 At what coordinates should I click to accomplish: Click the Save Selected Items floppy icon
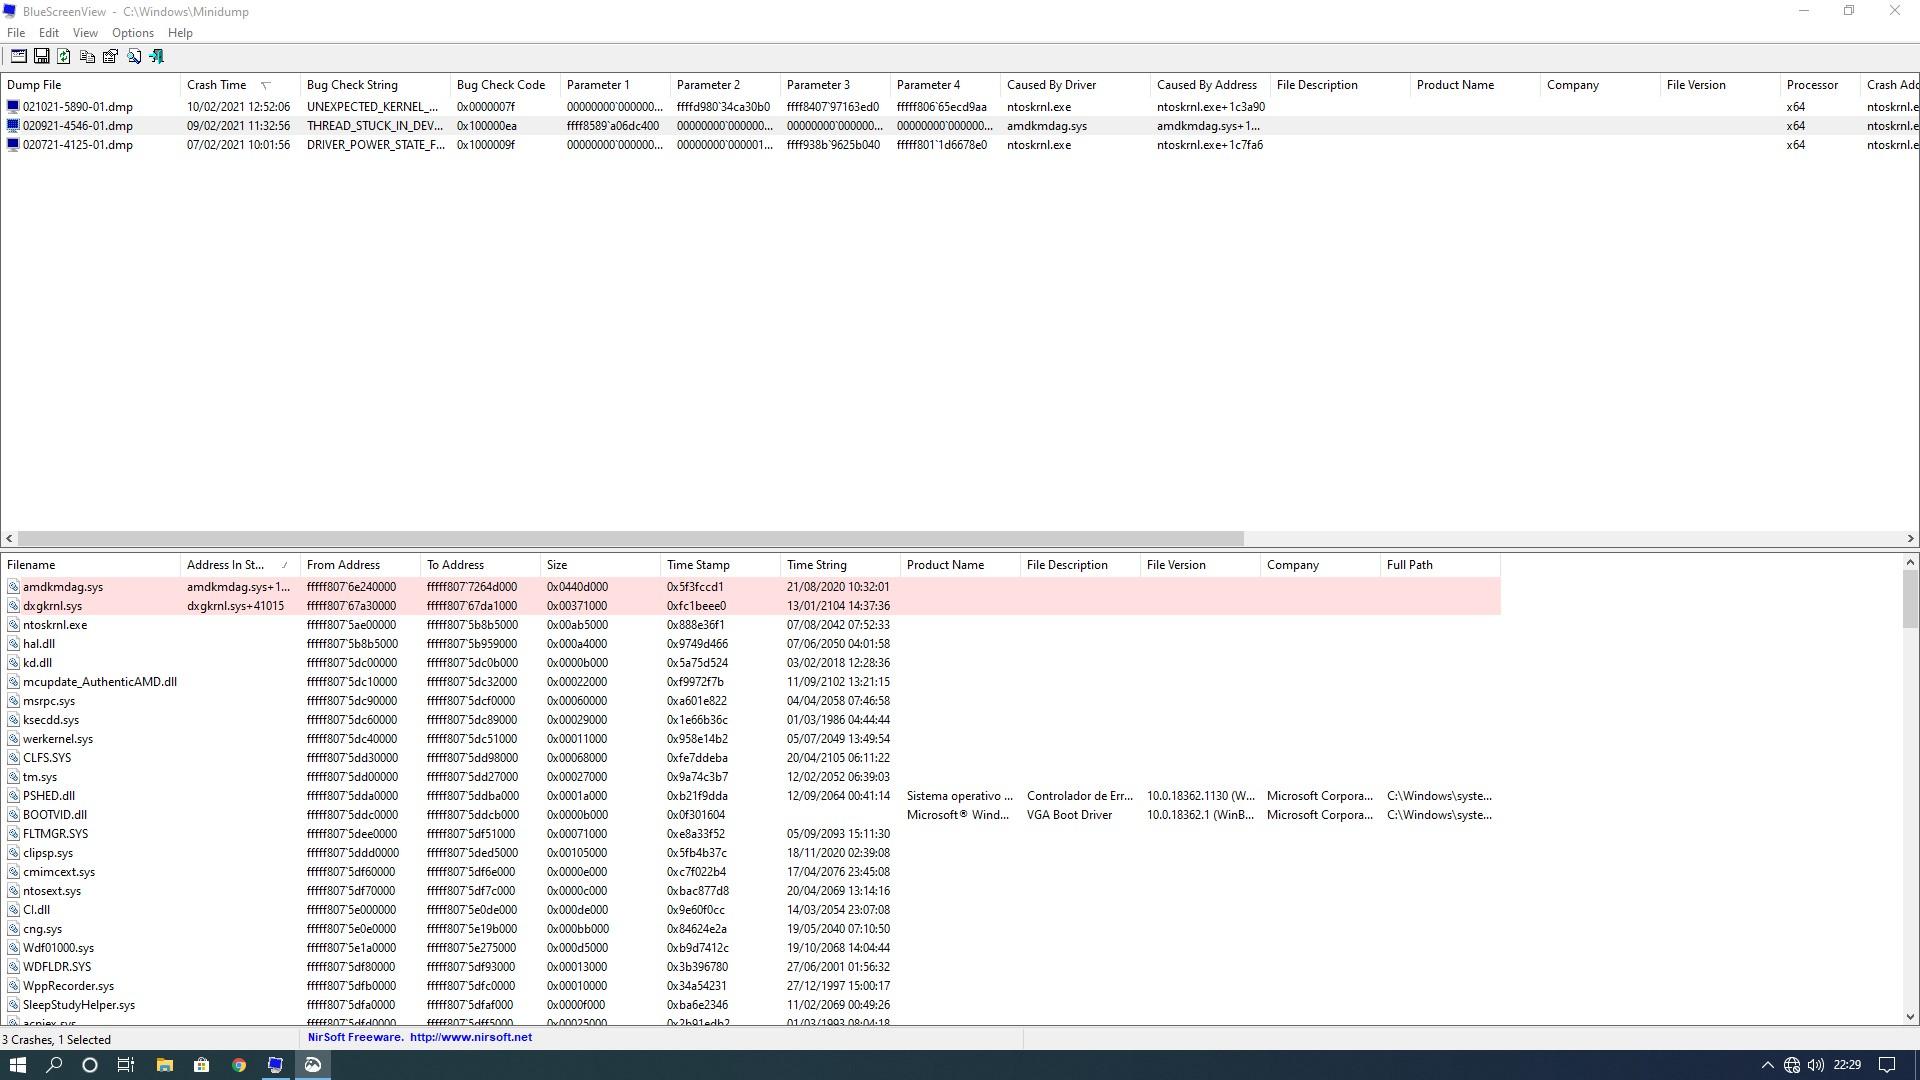coord(41,57)
